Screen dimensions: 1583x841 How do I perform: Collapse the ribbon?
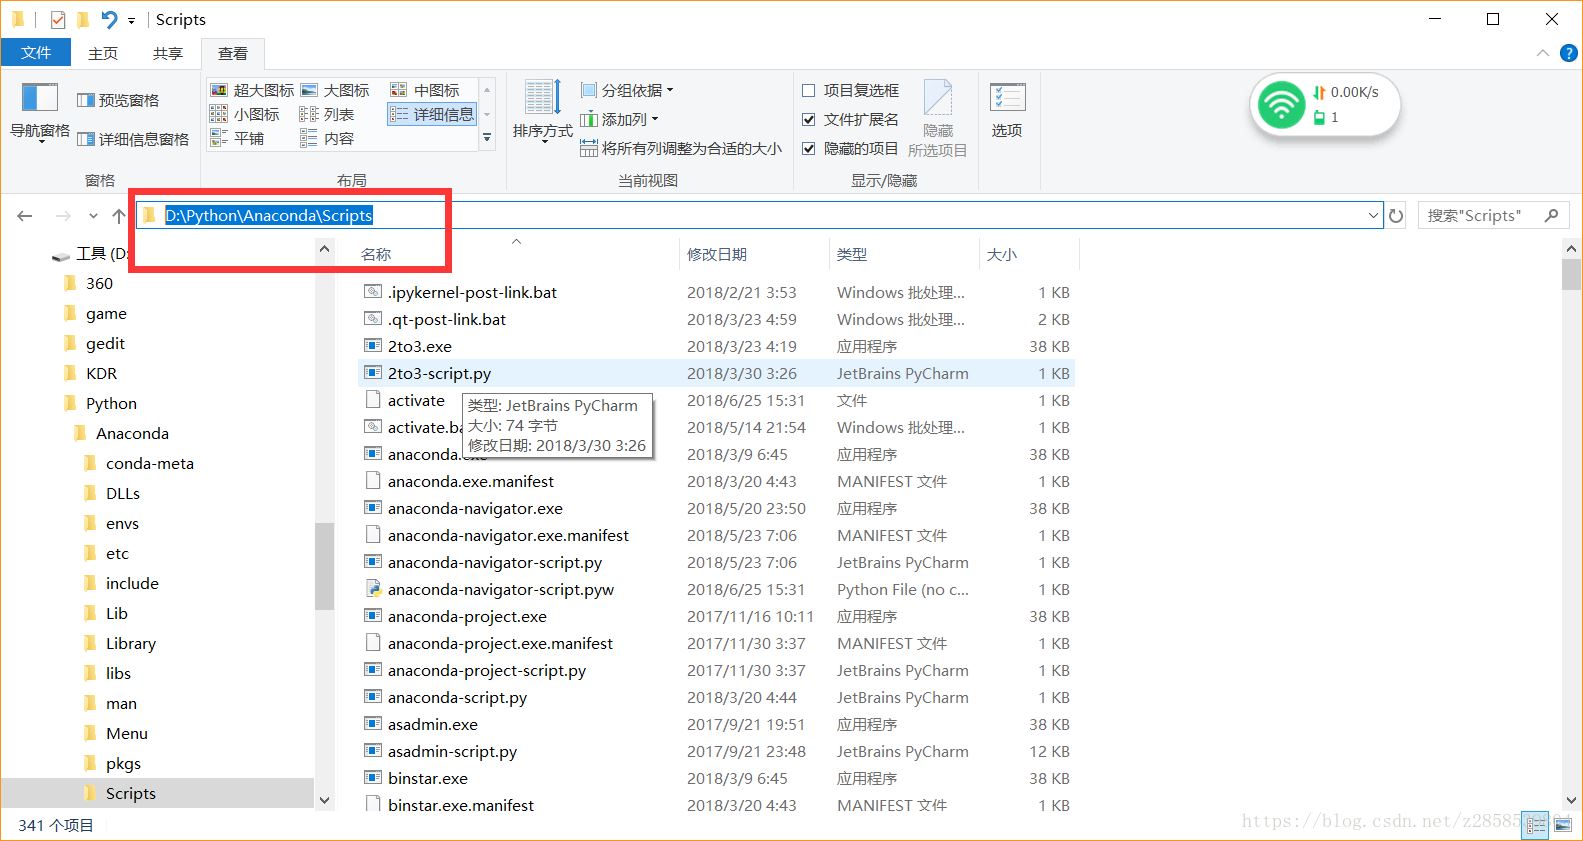pos(1542,53)
